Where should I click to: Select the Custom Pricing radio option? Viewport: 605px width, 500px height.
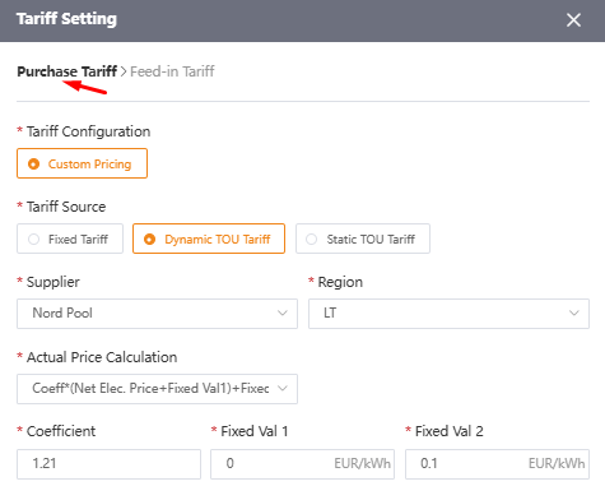pos(82,164)
